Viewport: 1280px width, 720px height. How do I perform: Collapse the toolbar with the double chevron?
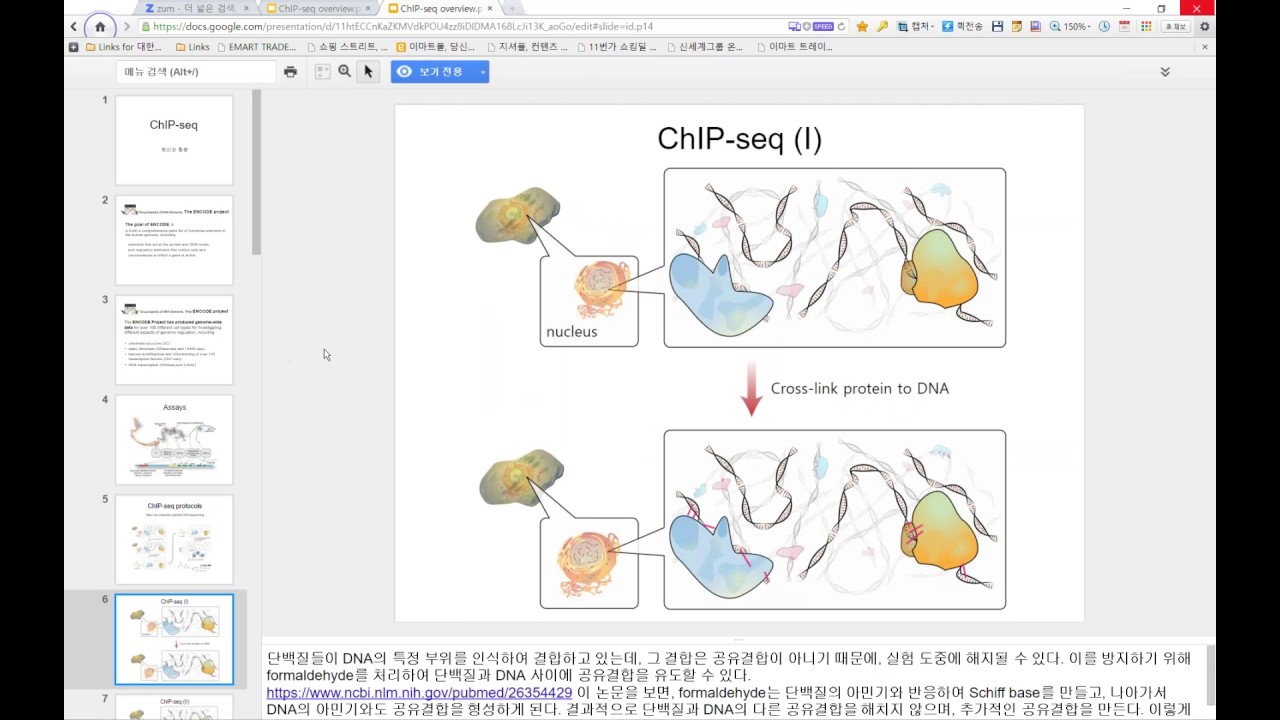point(1165,72)
